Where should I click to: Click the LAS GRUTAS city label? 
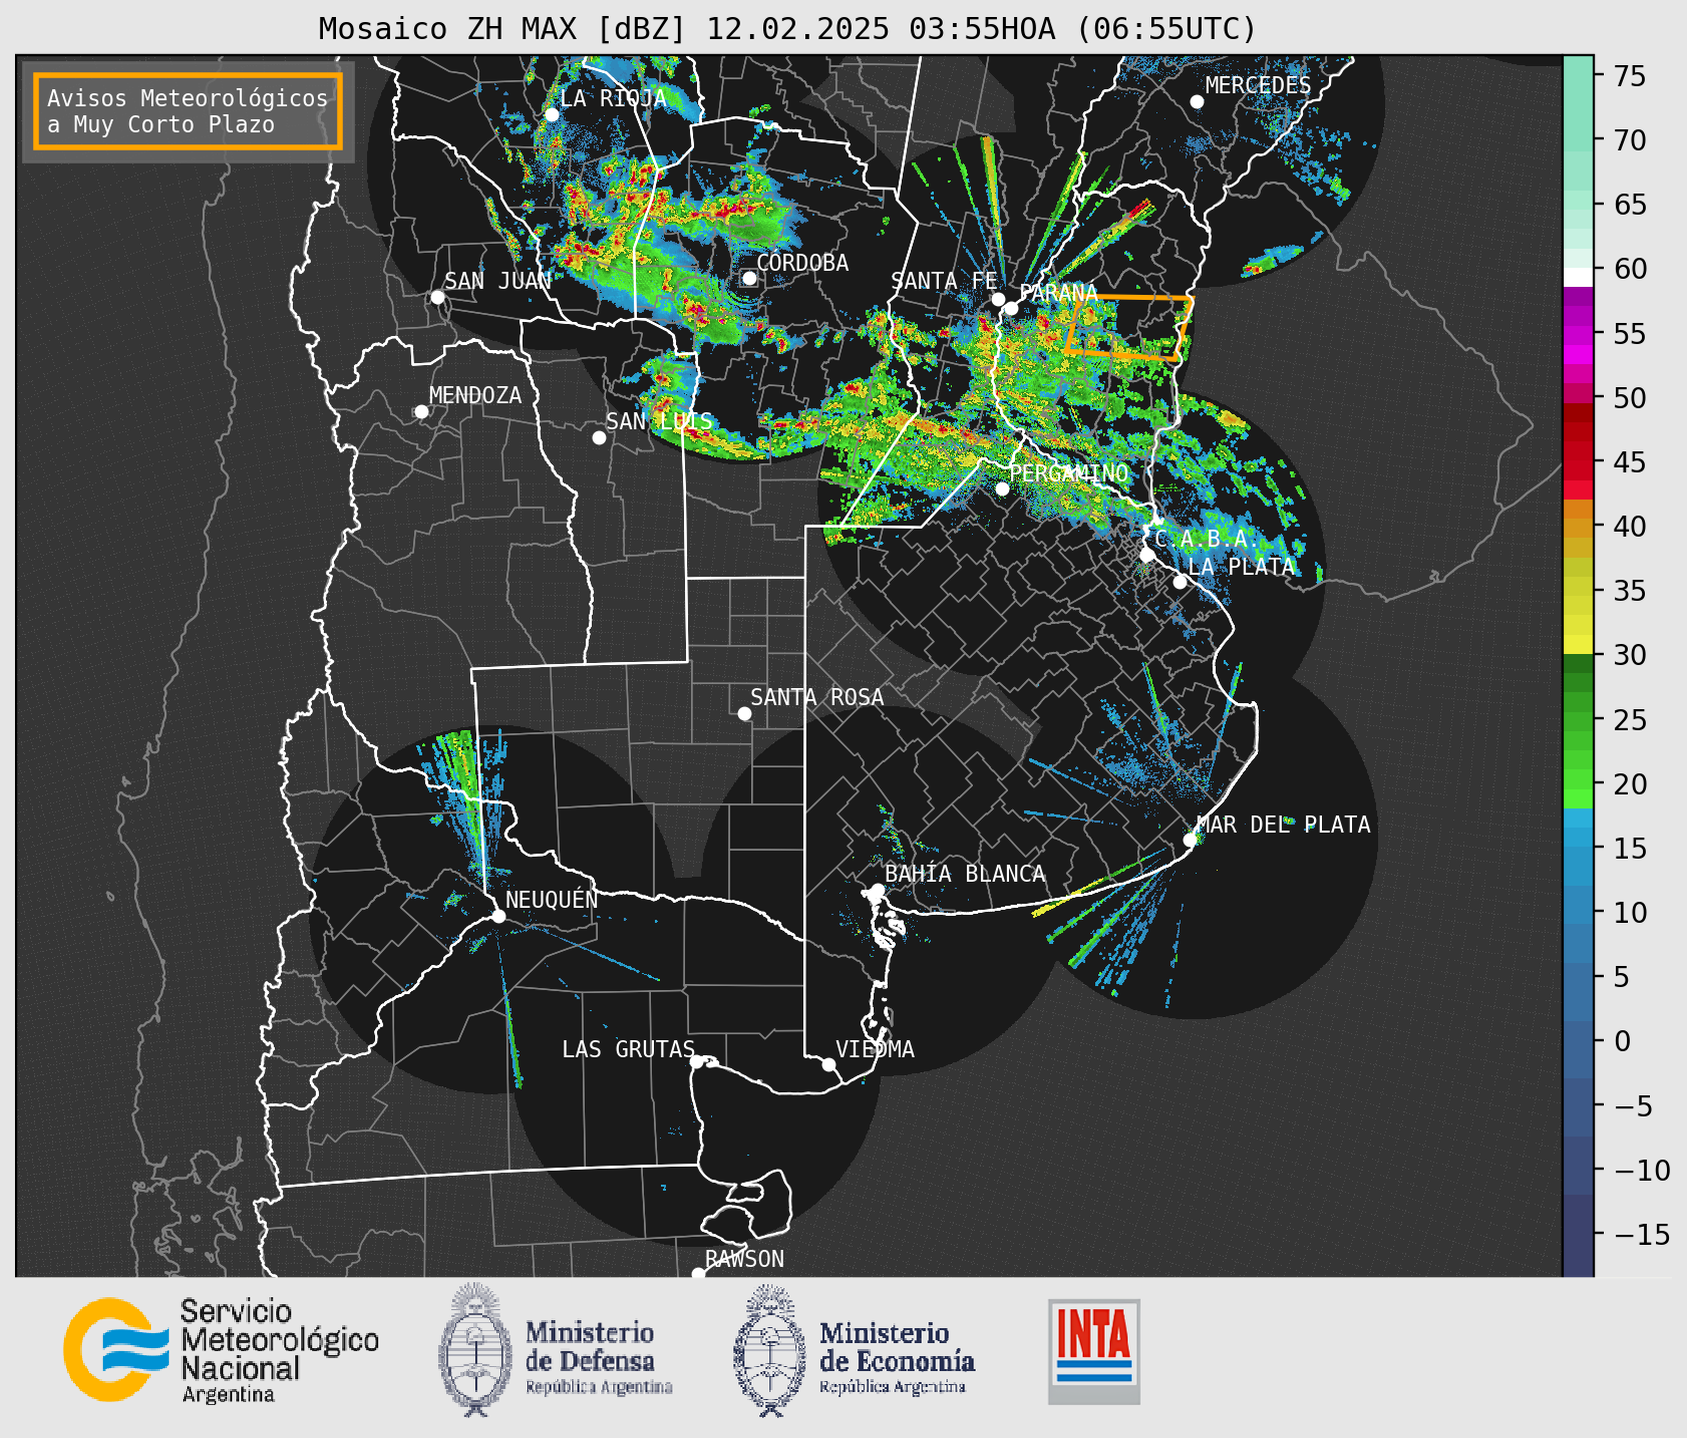click(x=628, y=1050)
